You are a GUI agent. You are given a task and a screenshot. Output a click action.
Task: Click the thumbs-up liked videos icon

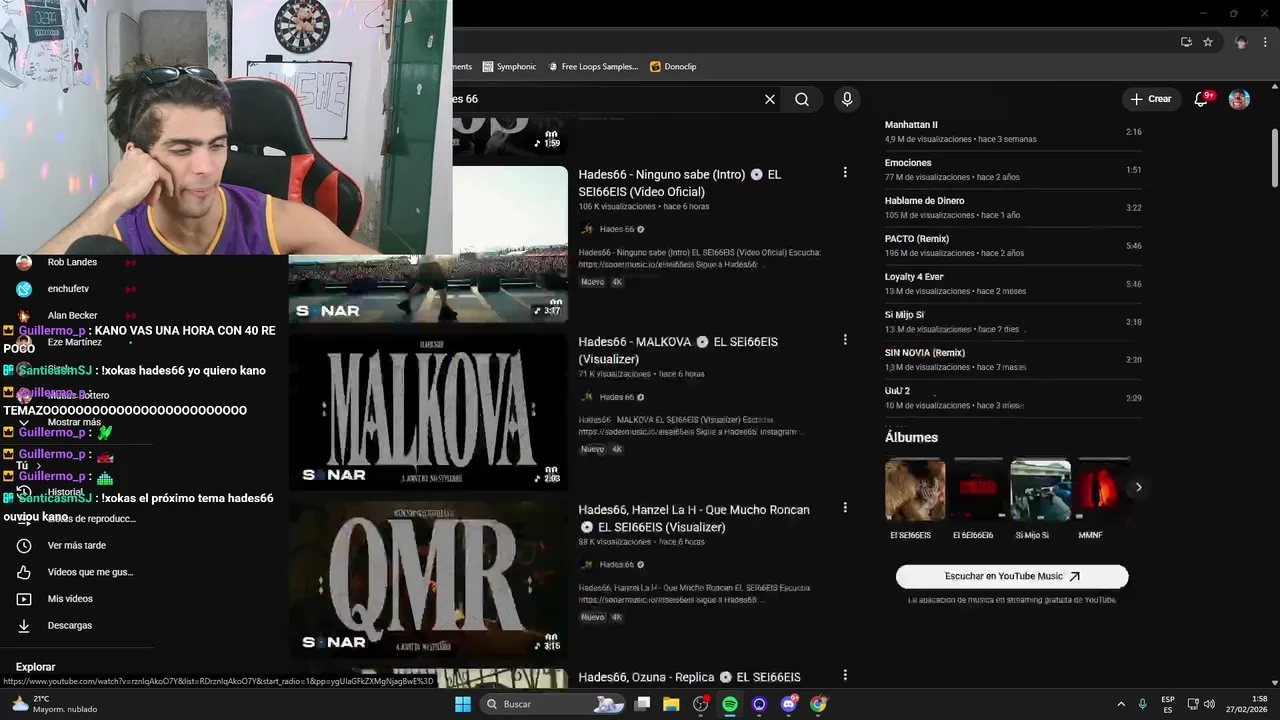click(x=24, y=572)
